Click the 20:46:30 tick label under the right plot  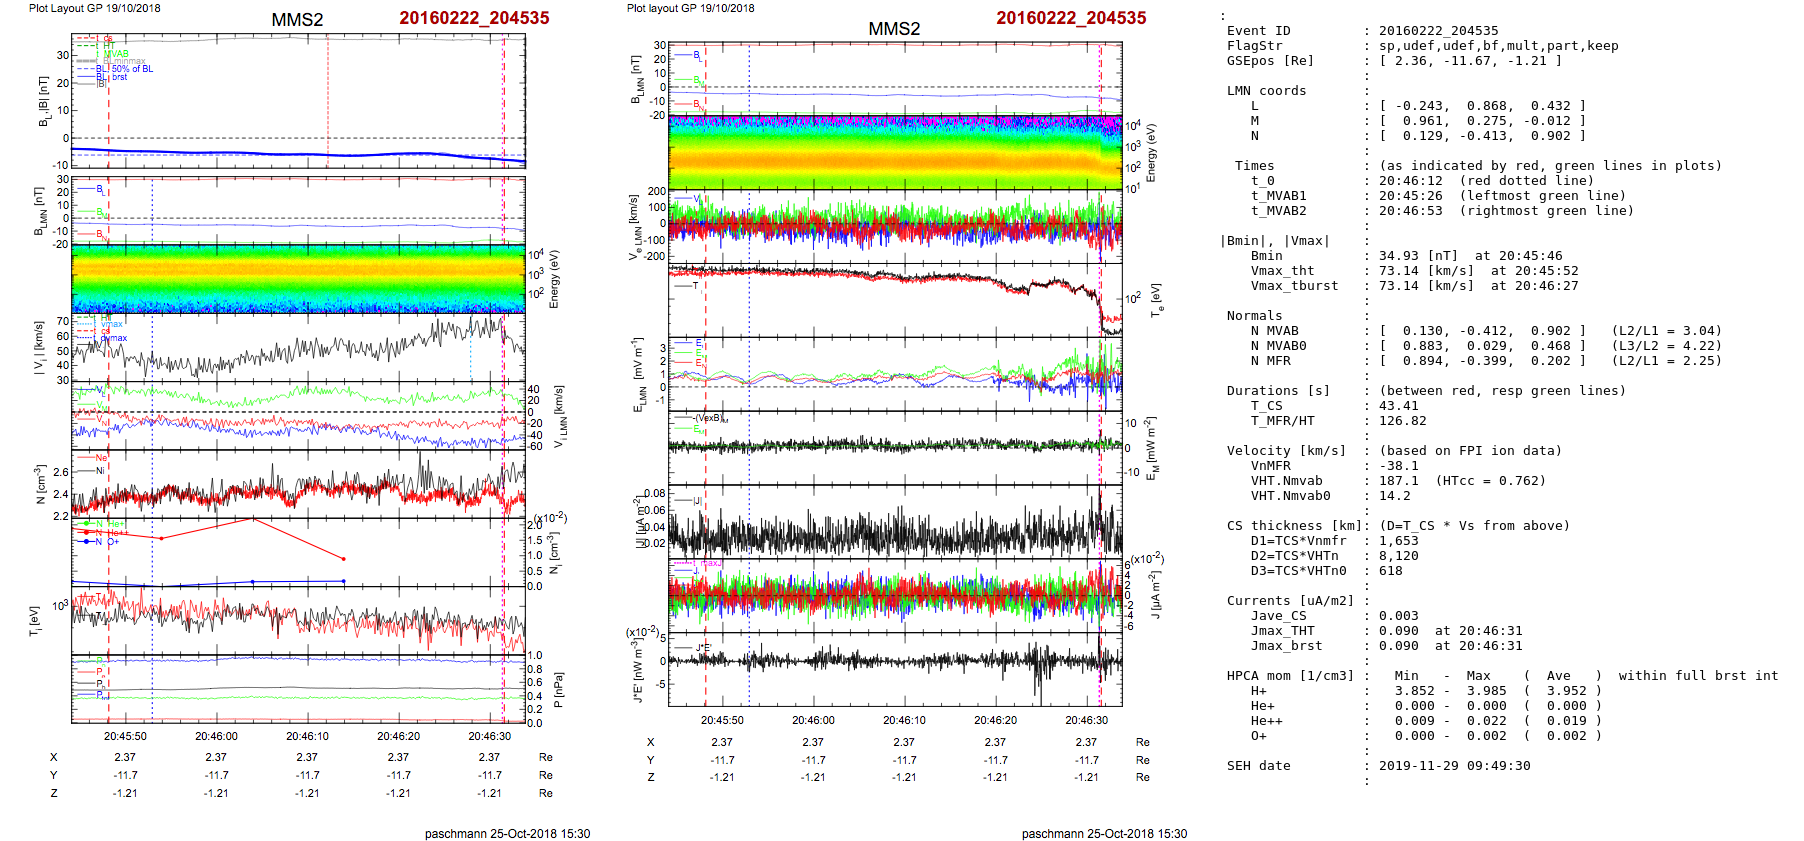(1086, 720)
